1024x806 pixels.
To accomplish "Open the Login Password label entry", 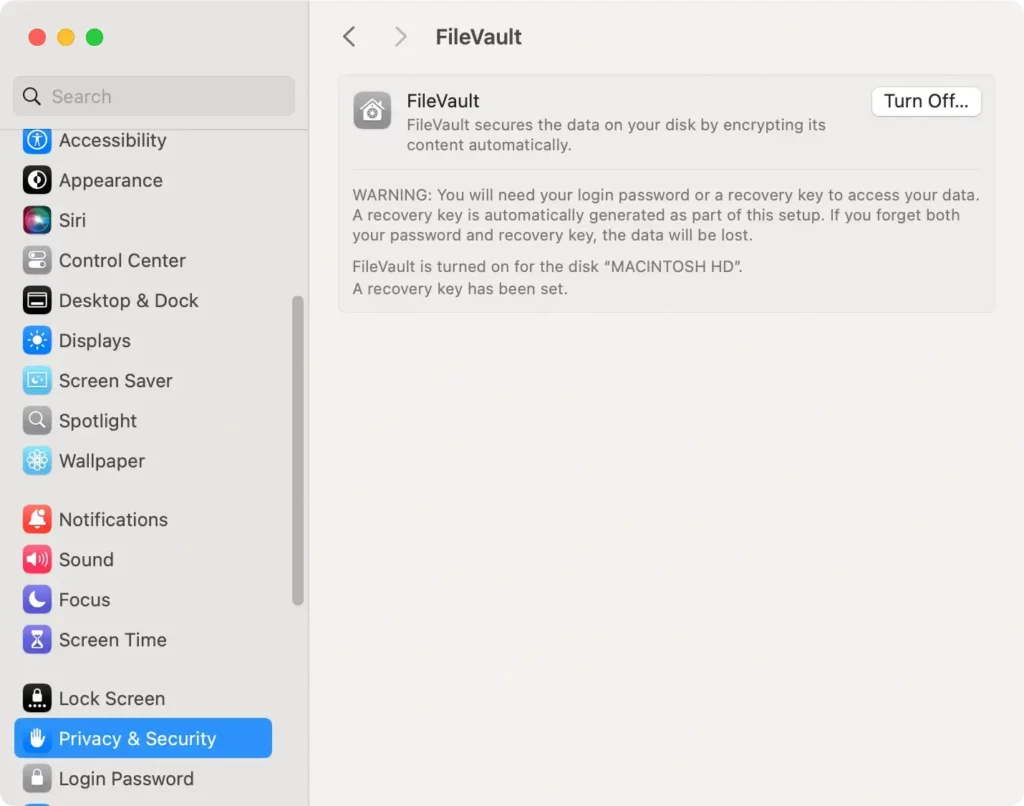I will (127, 779).
